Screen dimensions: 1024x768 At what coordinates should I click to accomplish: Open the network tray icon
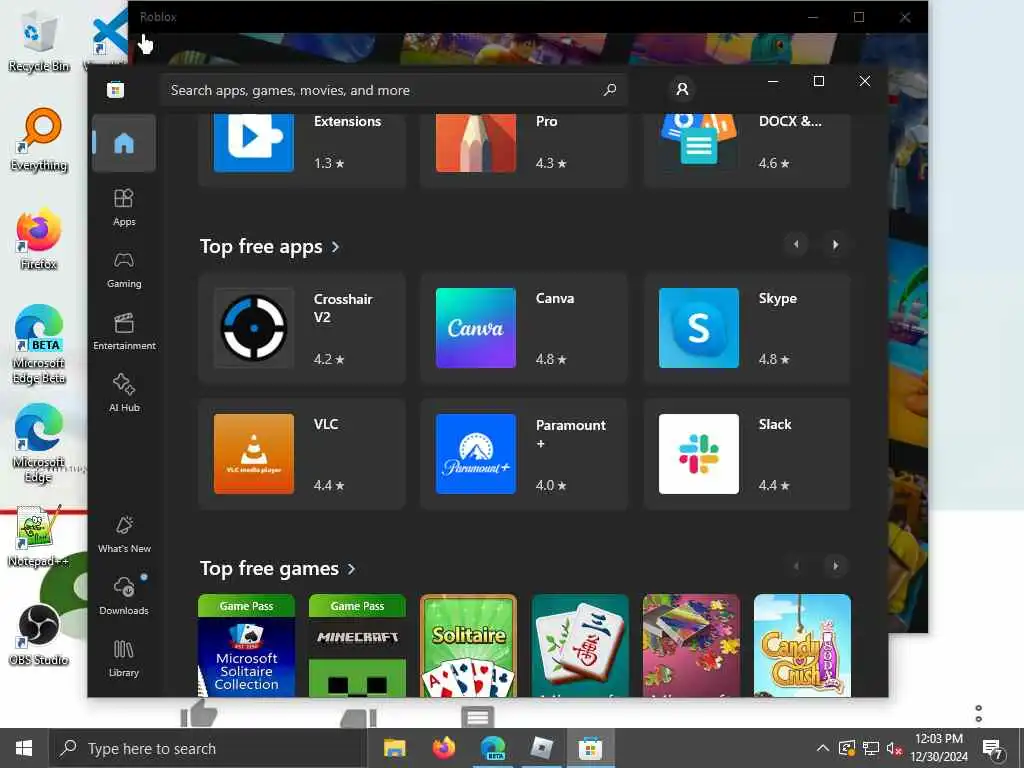tap(871, 748)
